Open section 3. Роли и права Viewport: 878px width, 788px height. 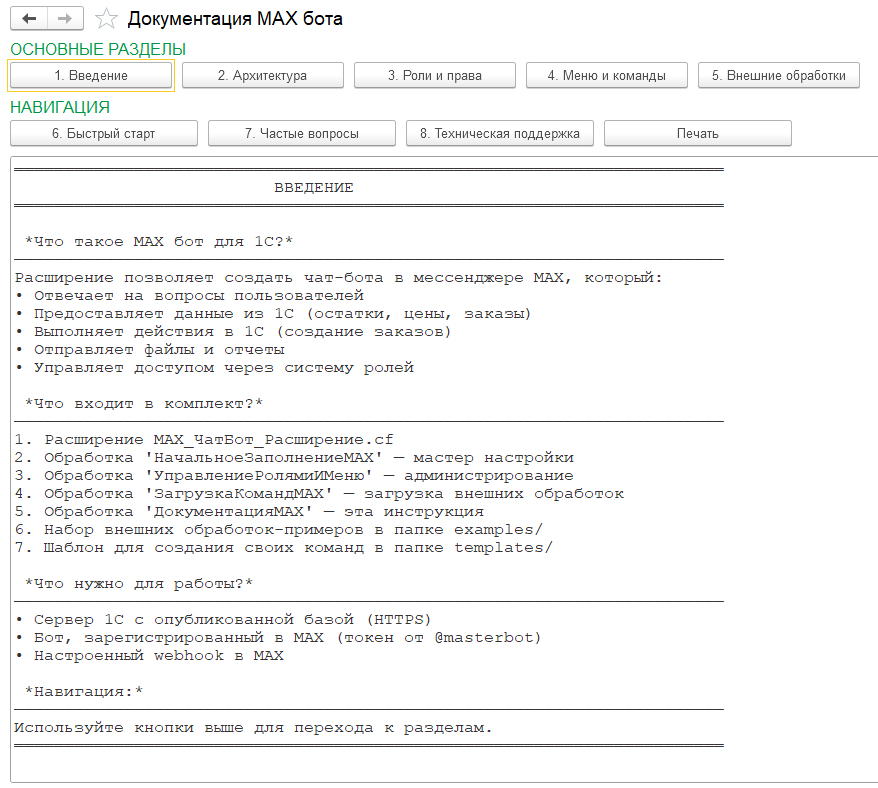(435, 76)
